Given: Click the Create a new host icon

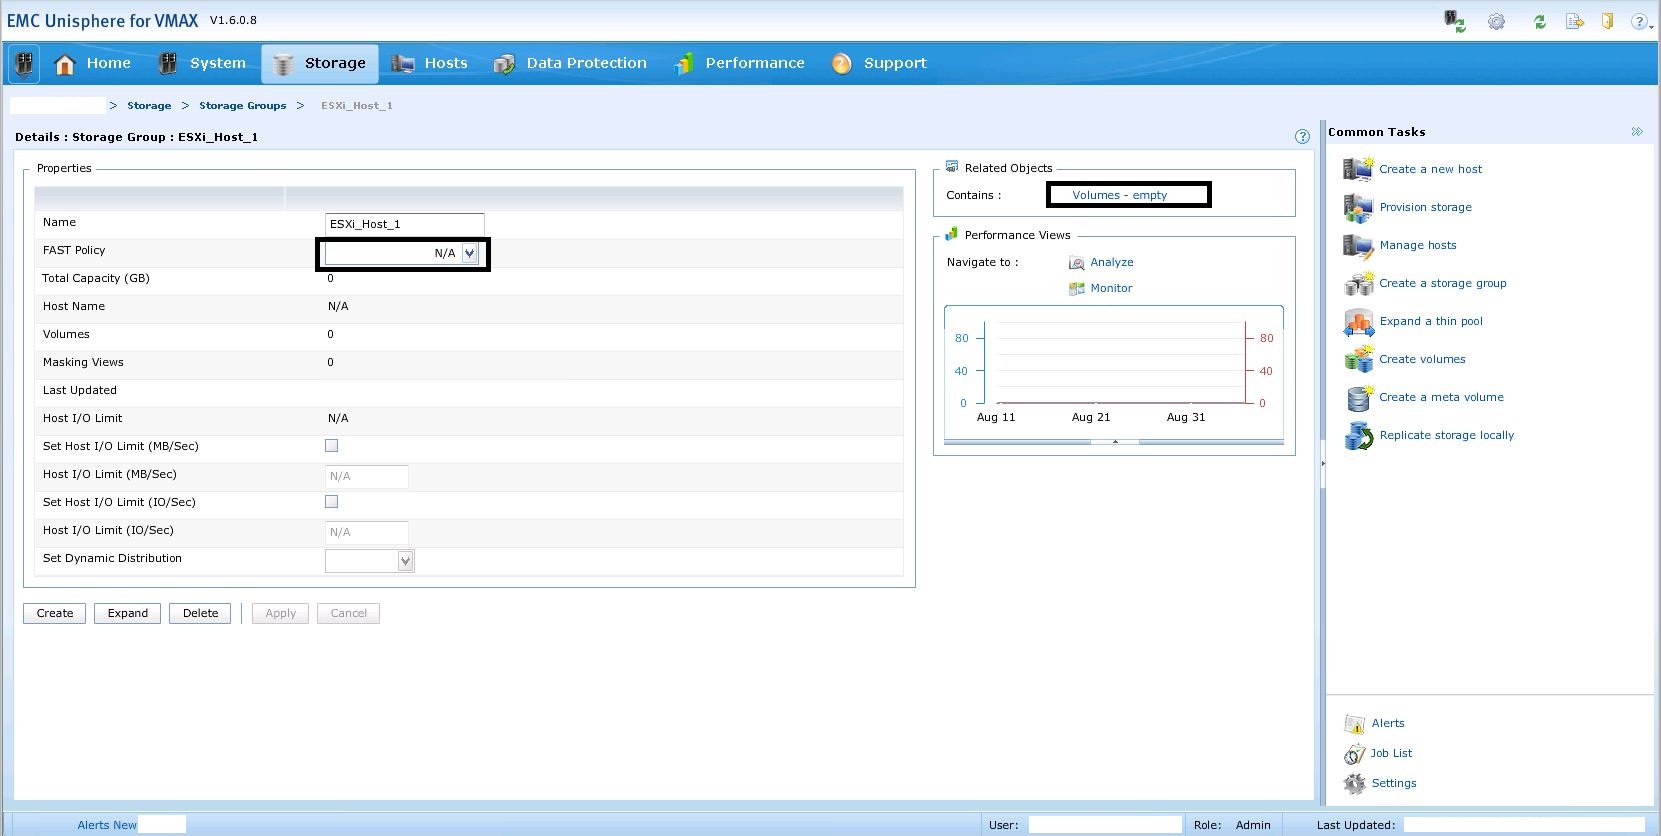Looking at the screenshot, I should 1358,170.
